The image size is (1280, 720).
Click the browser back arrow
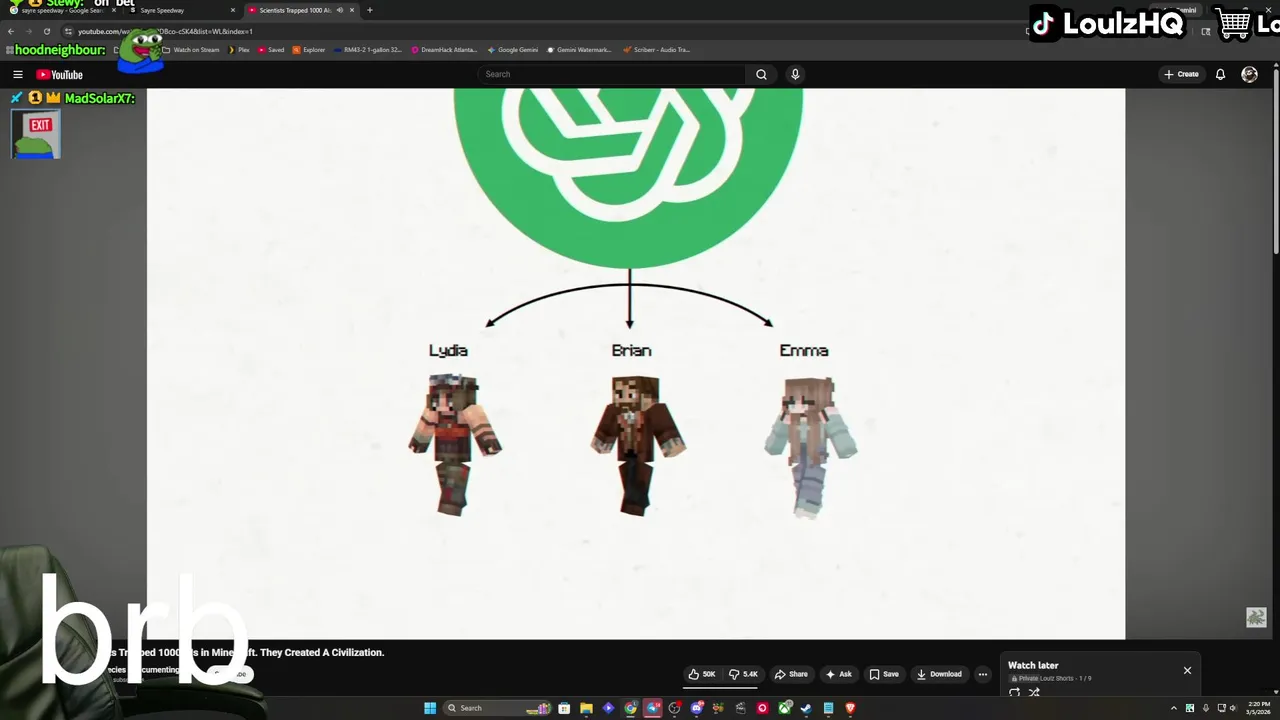[x=11, y=31]
